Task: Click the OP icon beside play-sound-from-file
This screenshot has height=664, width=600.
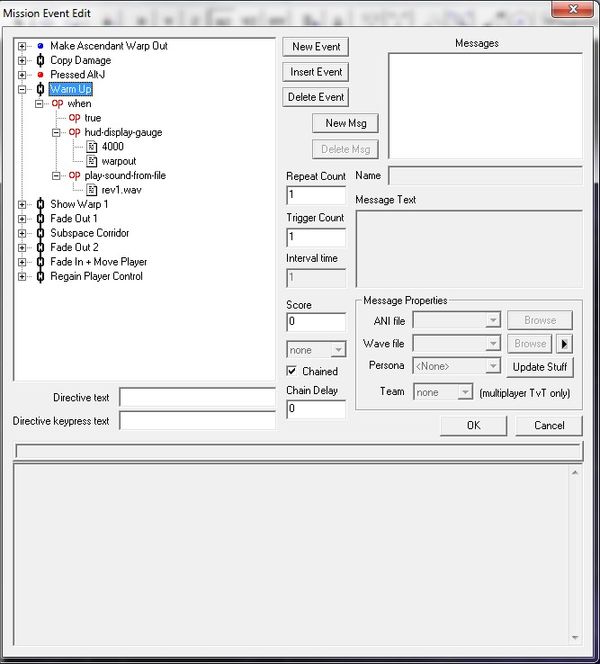Action: pos(75,176)
